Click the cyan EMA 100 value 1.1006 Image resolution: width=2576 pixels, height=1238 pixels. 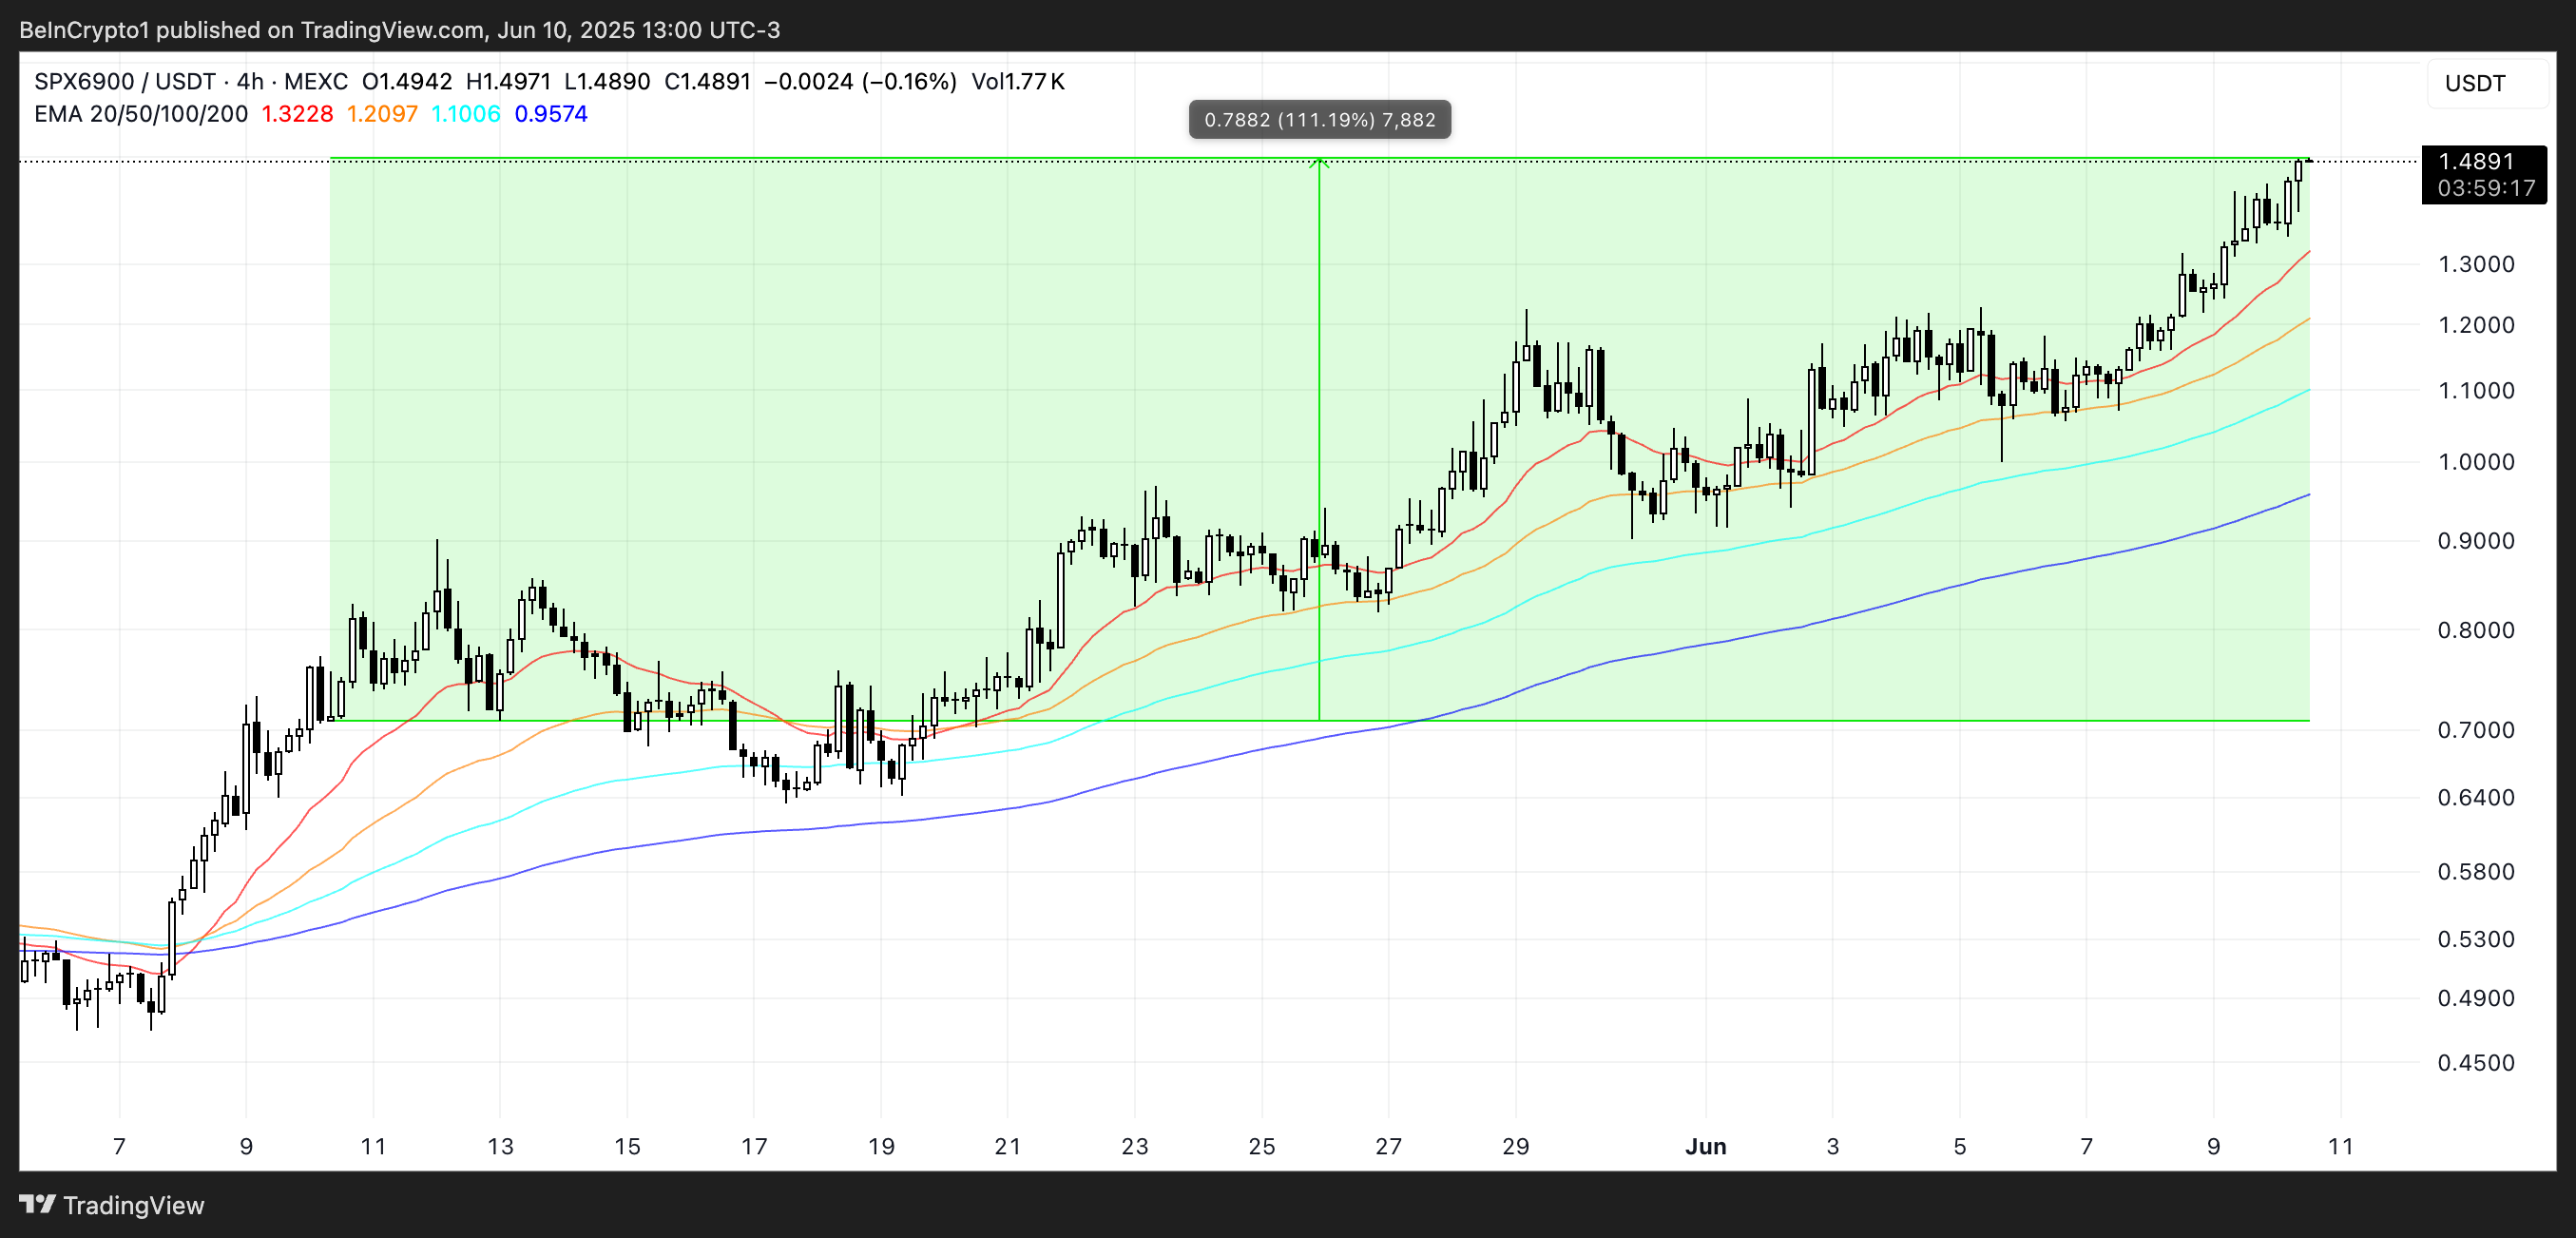(x=465, y=114)
